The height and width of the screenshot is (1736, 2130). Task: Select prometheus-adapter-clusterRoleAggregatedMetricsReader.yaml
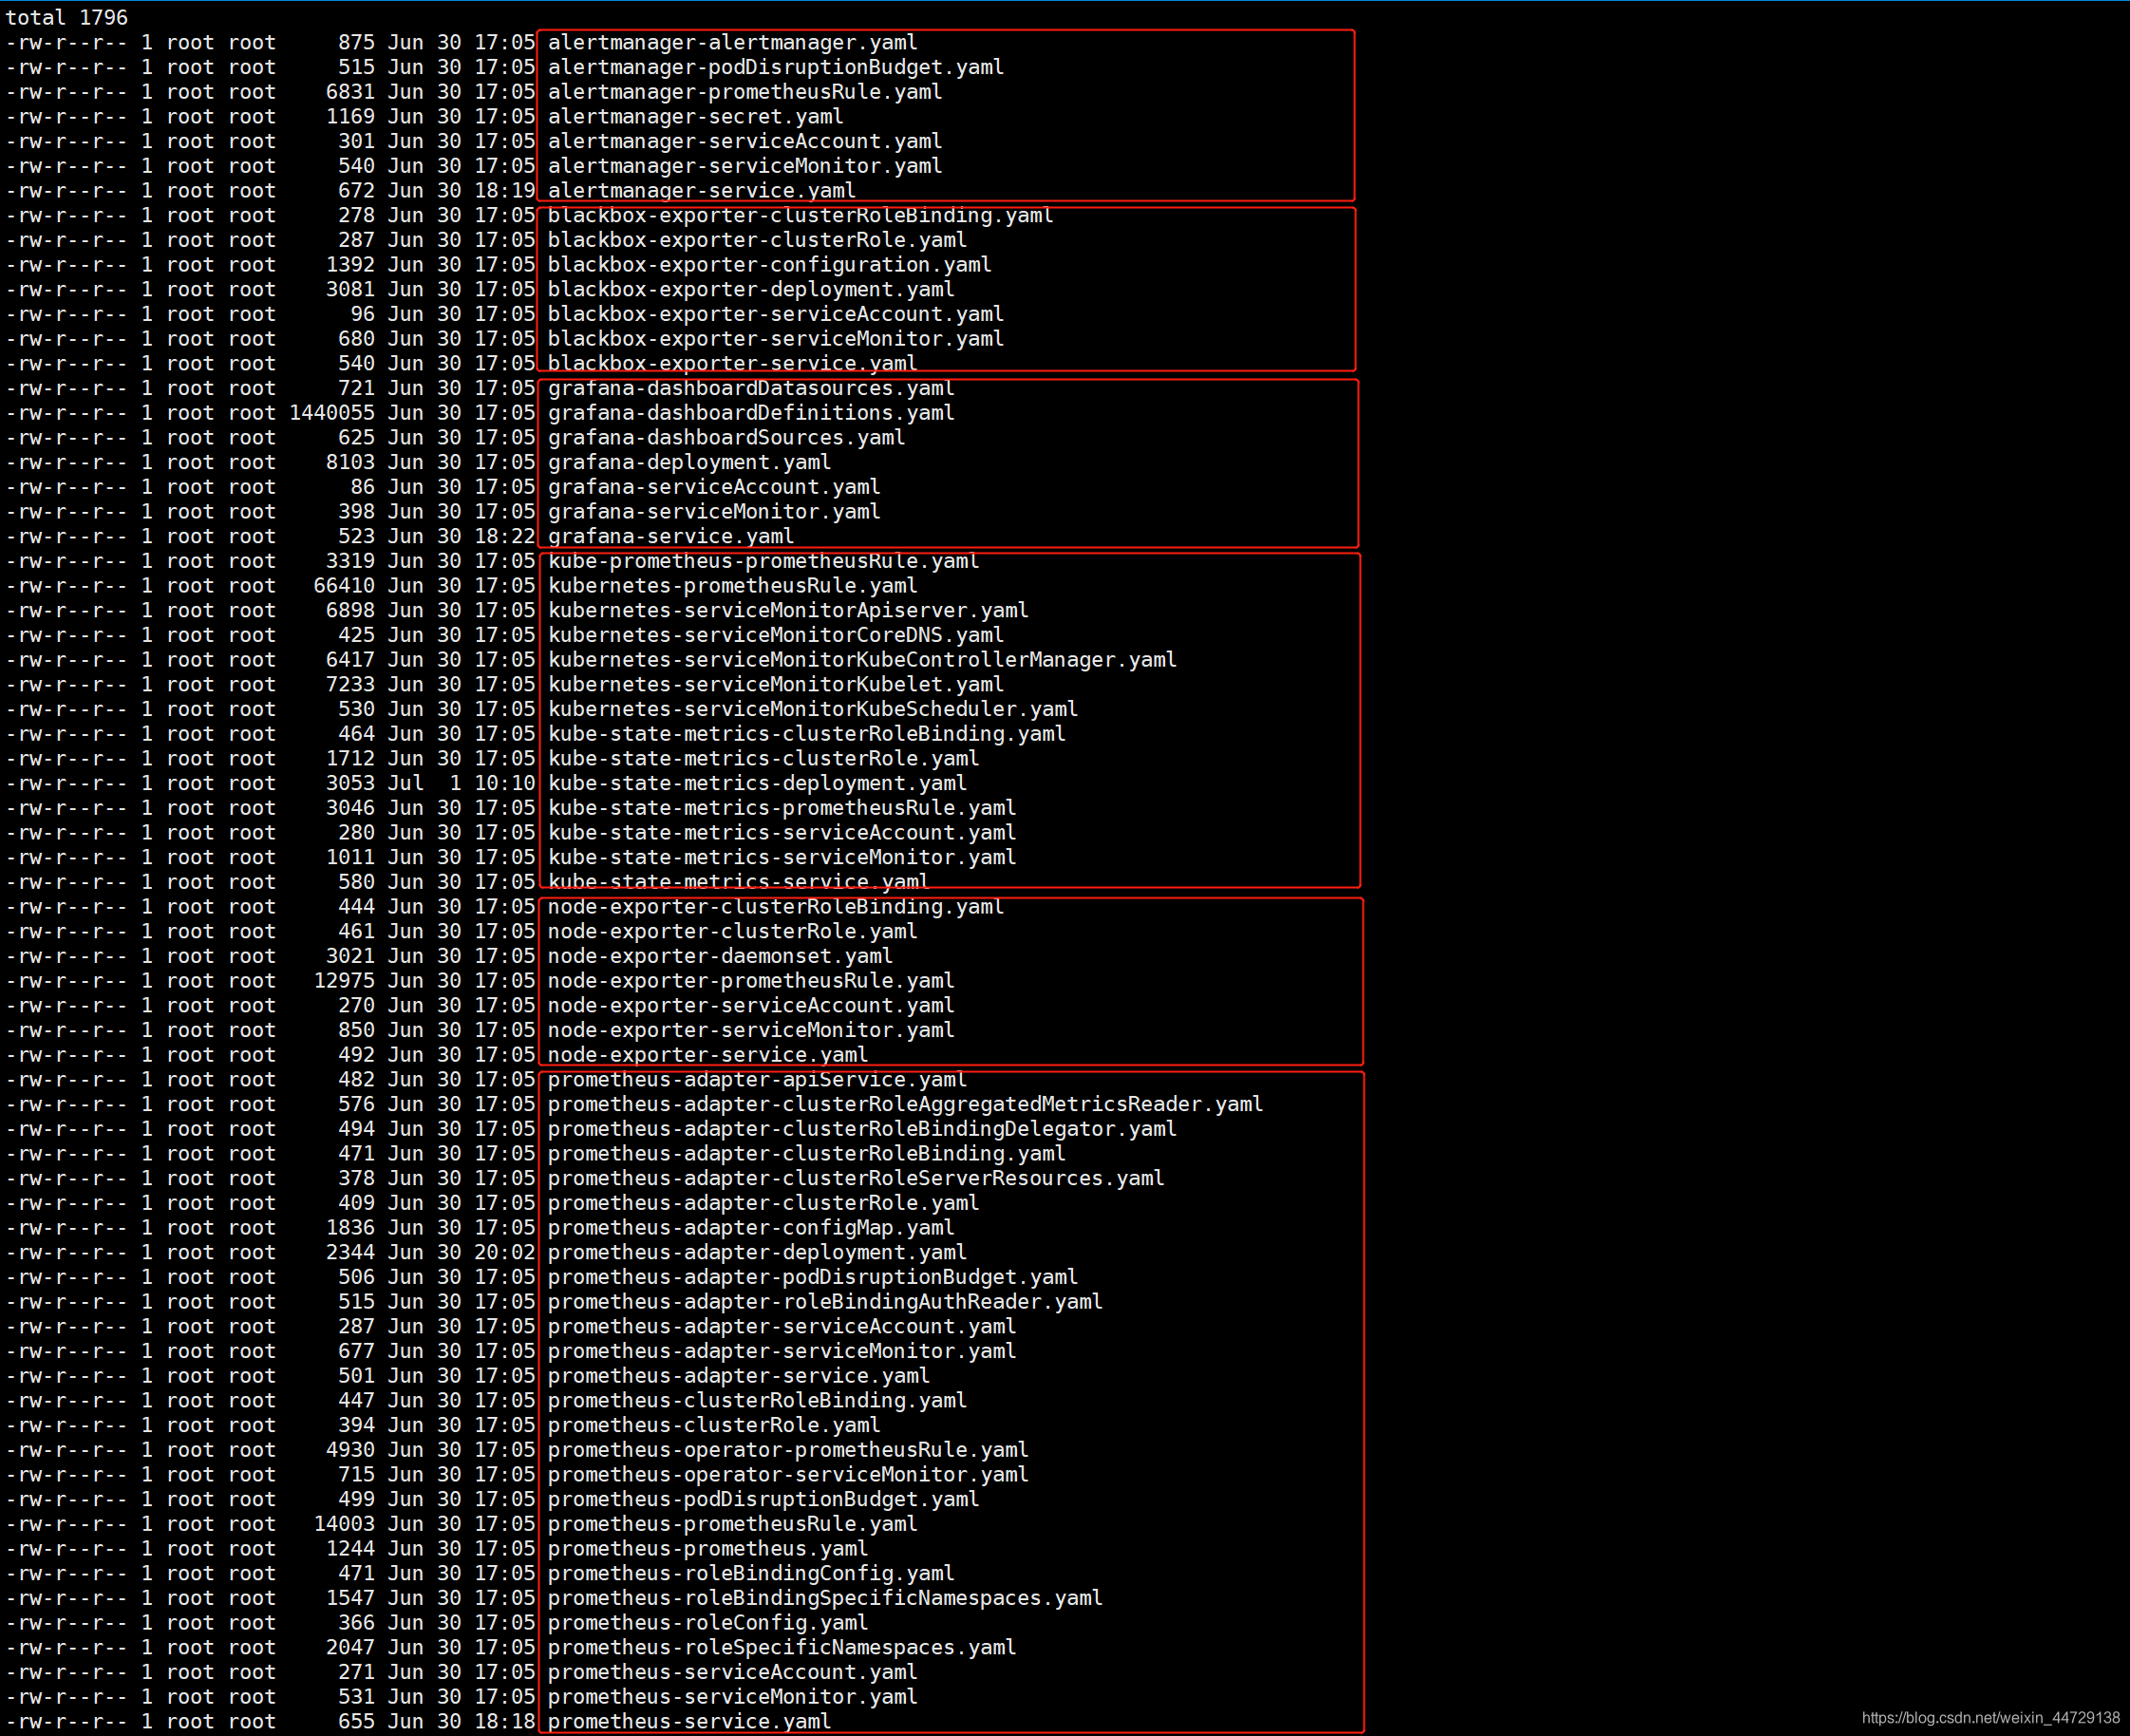pyautogui.click(x=905, y=1104)
